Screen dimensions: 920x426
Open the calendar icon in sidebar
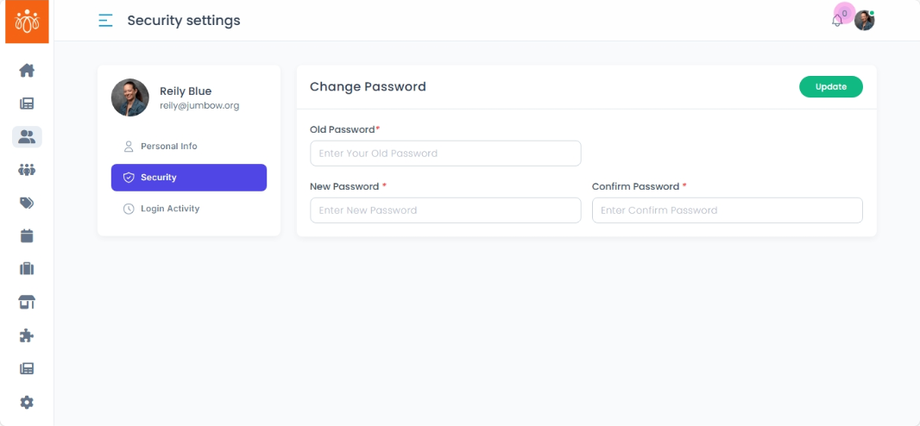[x=27, y=236]
